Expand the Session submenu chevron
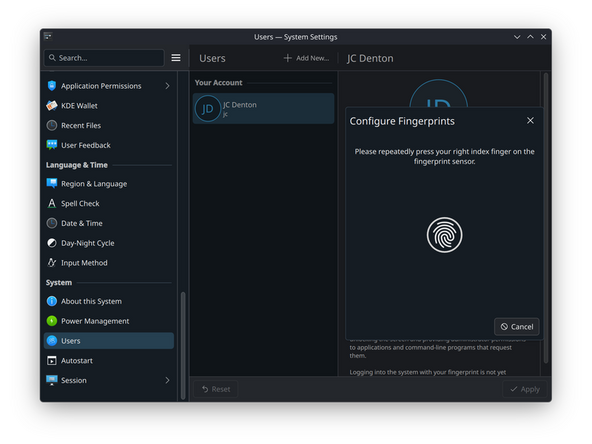 (167, 380)
